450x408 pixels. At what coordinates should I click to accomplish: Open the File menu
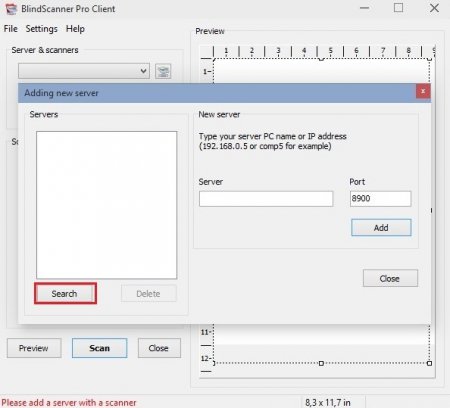(11, 29)
